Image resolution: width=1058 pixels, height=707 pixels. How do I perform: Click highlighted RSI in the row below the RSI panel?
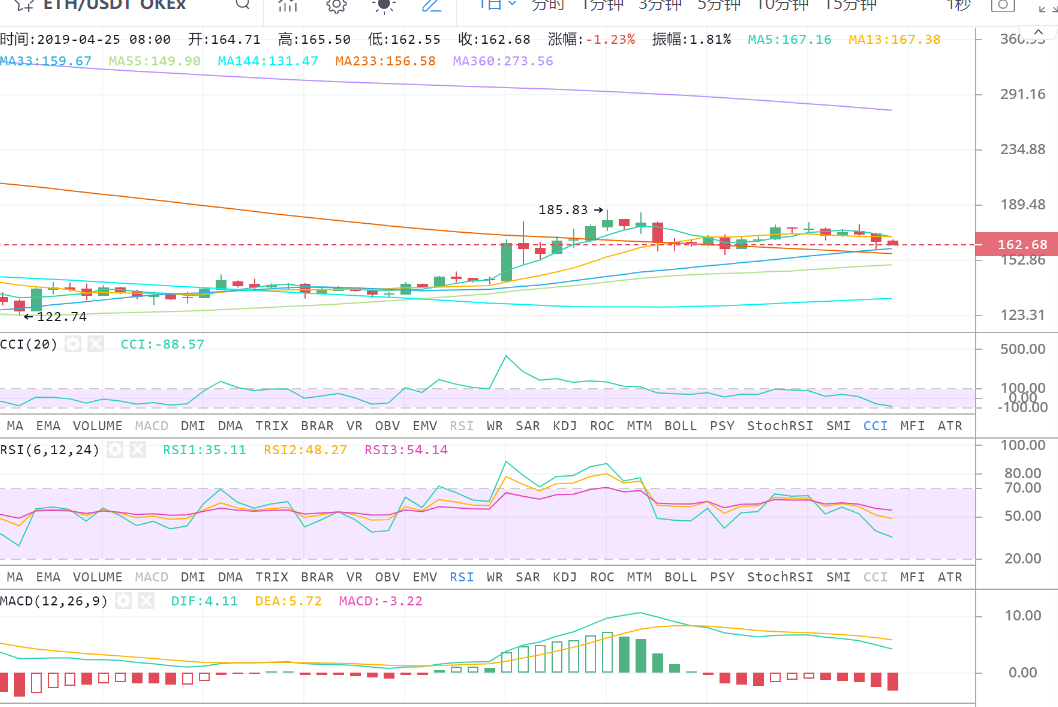462,577
